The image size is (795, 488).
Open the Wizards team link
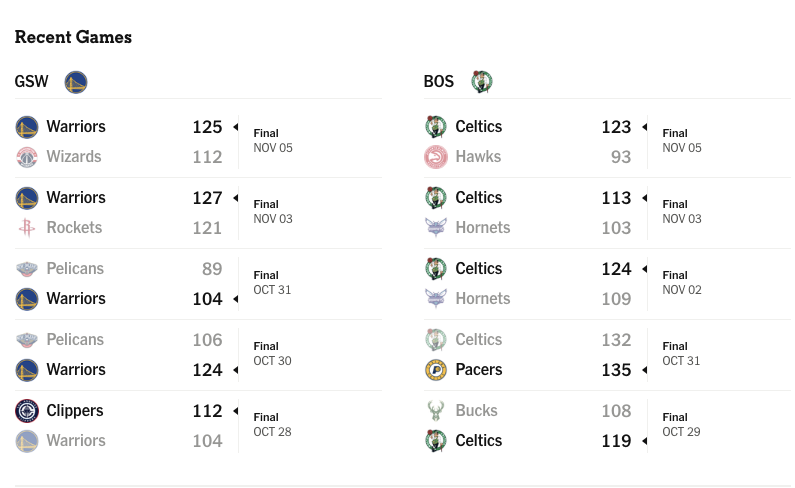74,157
